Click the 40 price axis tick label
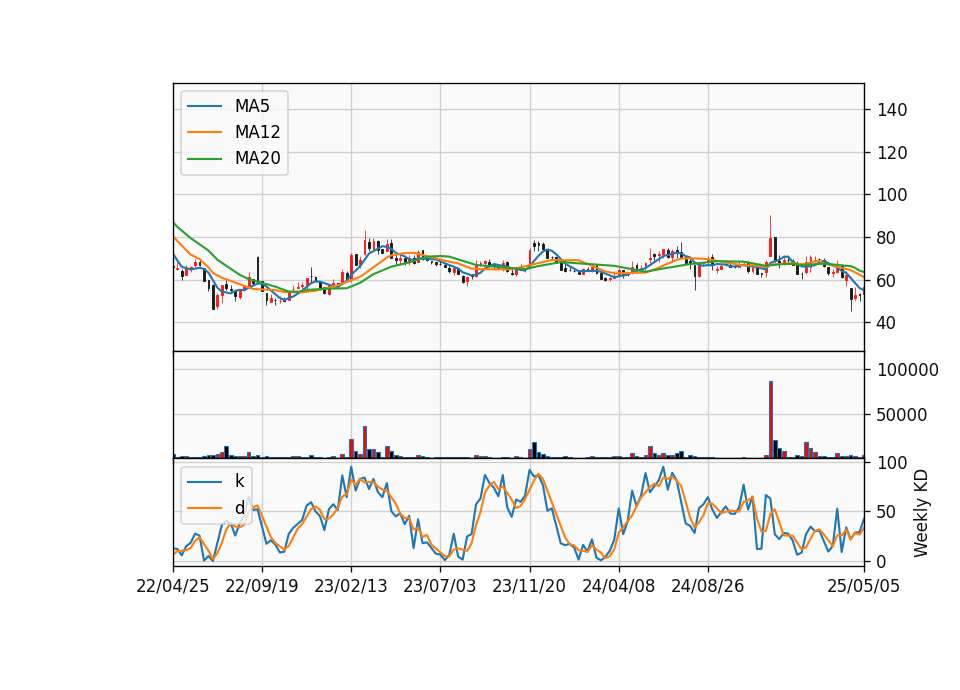This screenshot has height=690, width=960. (887, 323)
